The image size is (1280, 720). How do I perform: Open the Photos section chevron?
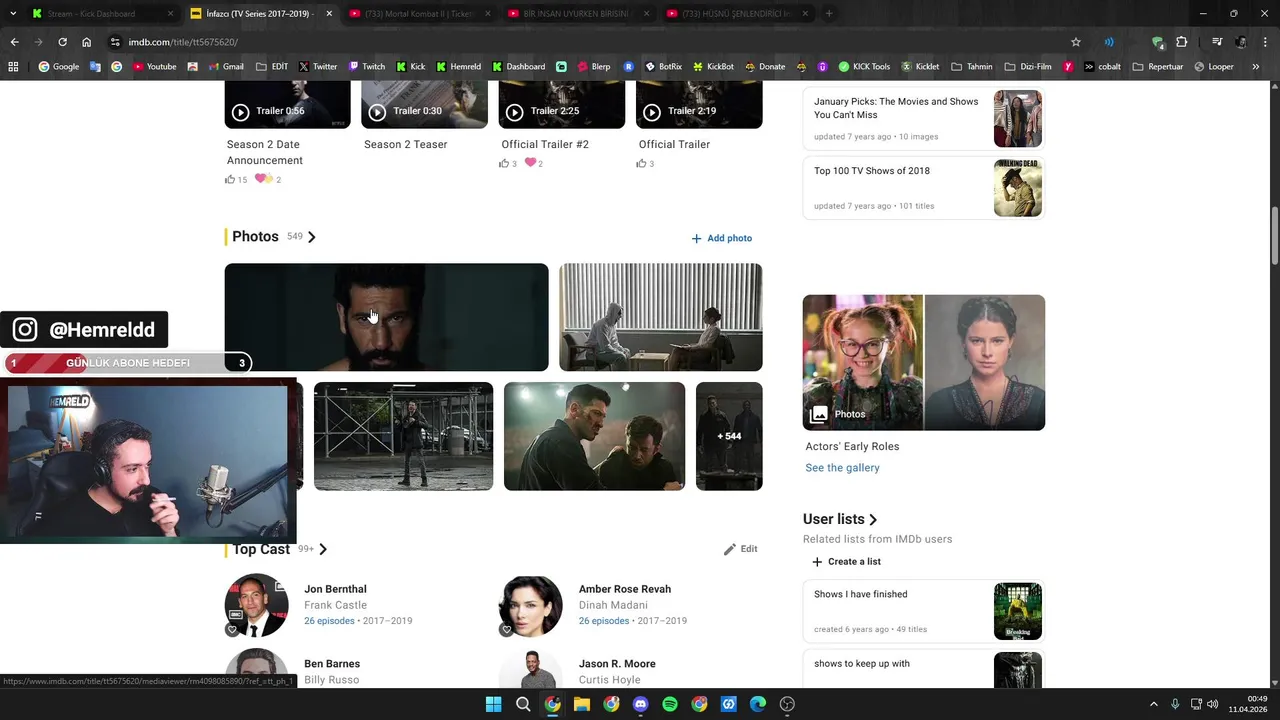(312, 237)
